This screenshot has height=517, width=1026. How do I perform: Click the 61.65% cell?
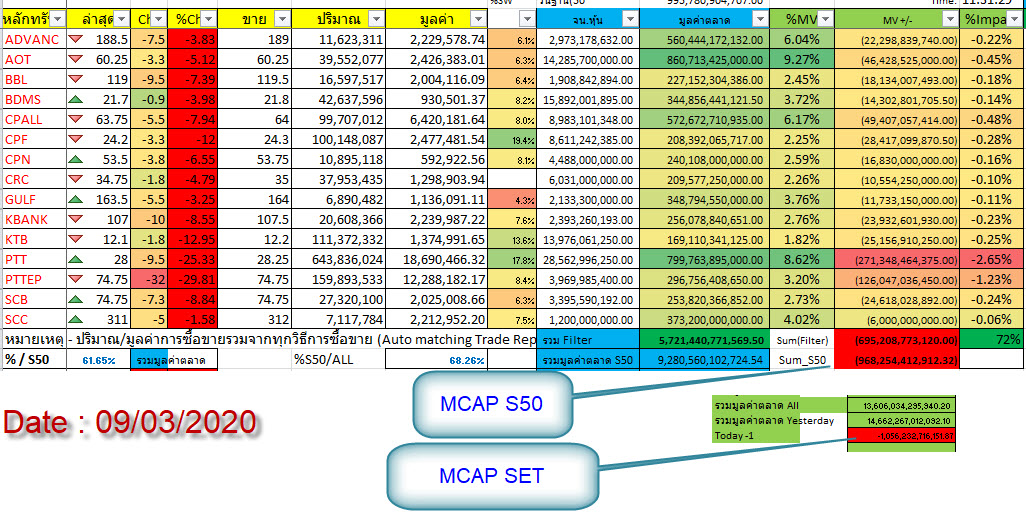[x=98, y=359]
